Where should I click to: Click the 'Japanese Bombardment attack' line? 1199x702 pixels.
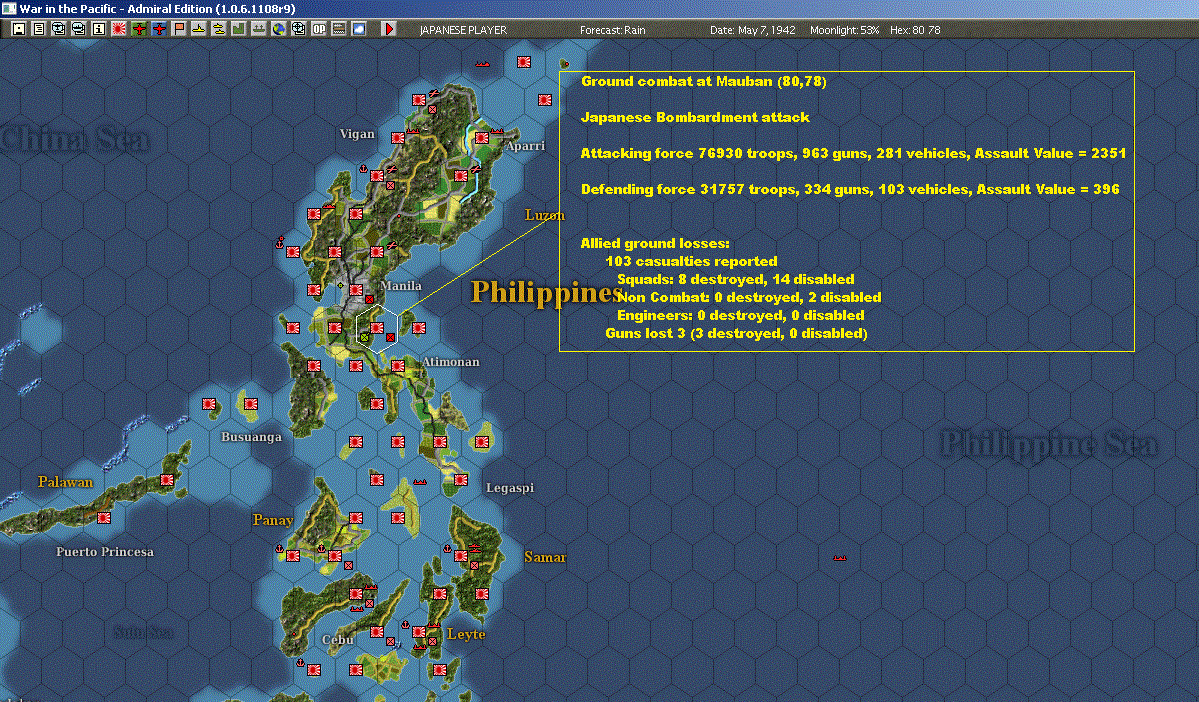(x=695, y=117)
